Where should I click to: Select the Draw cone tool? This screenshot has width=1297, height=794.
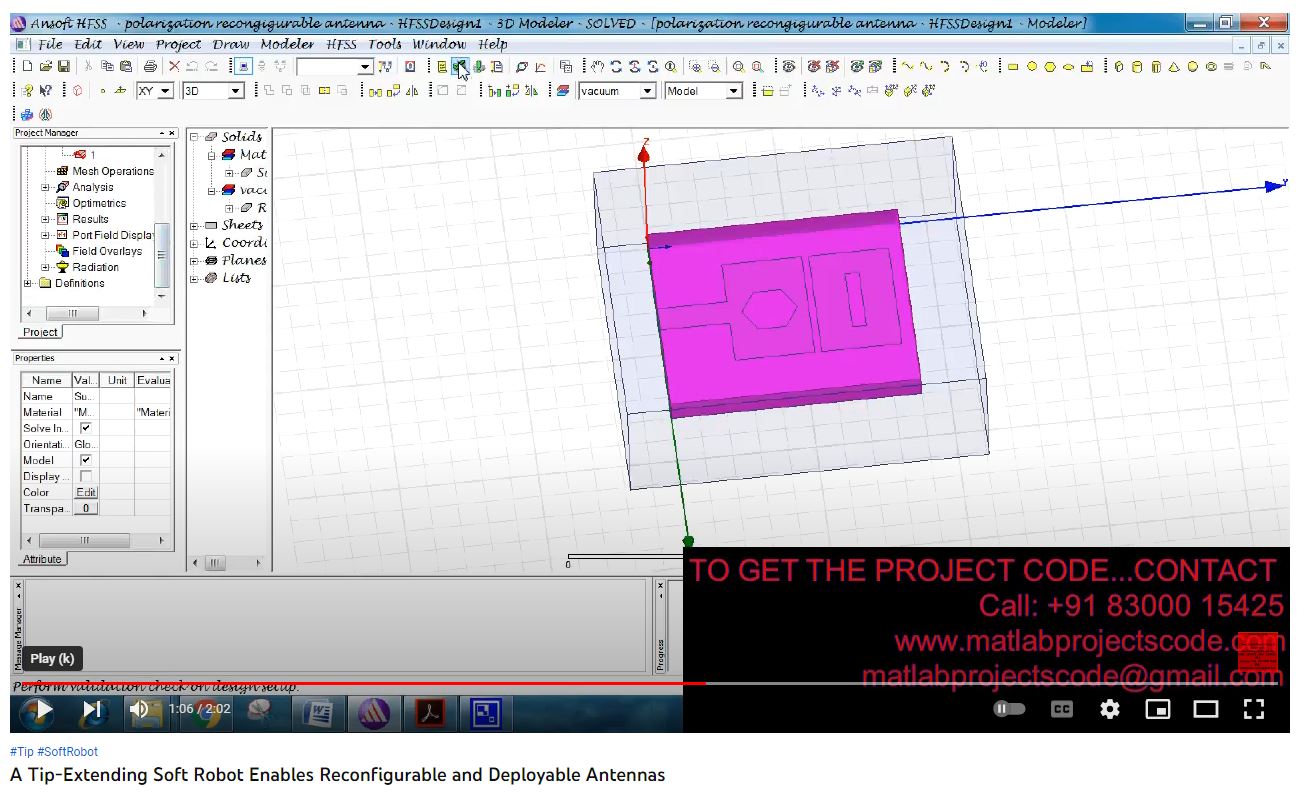click(1175, 67)
